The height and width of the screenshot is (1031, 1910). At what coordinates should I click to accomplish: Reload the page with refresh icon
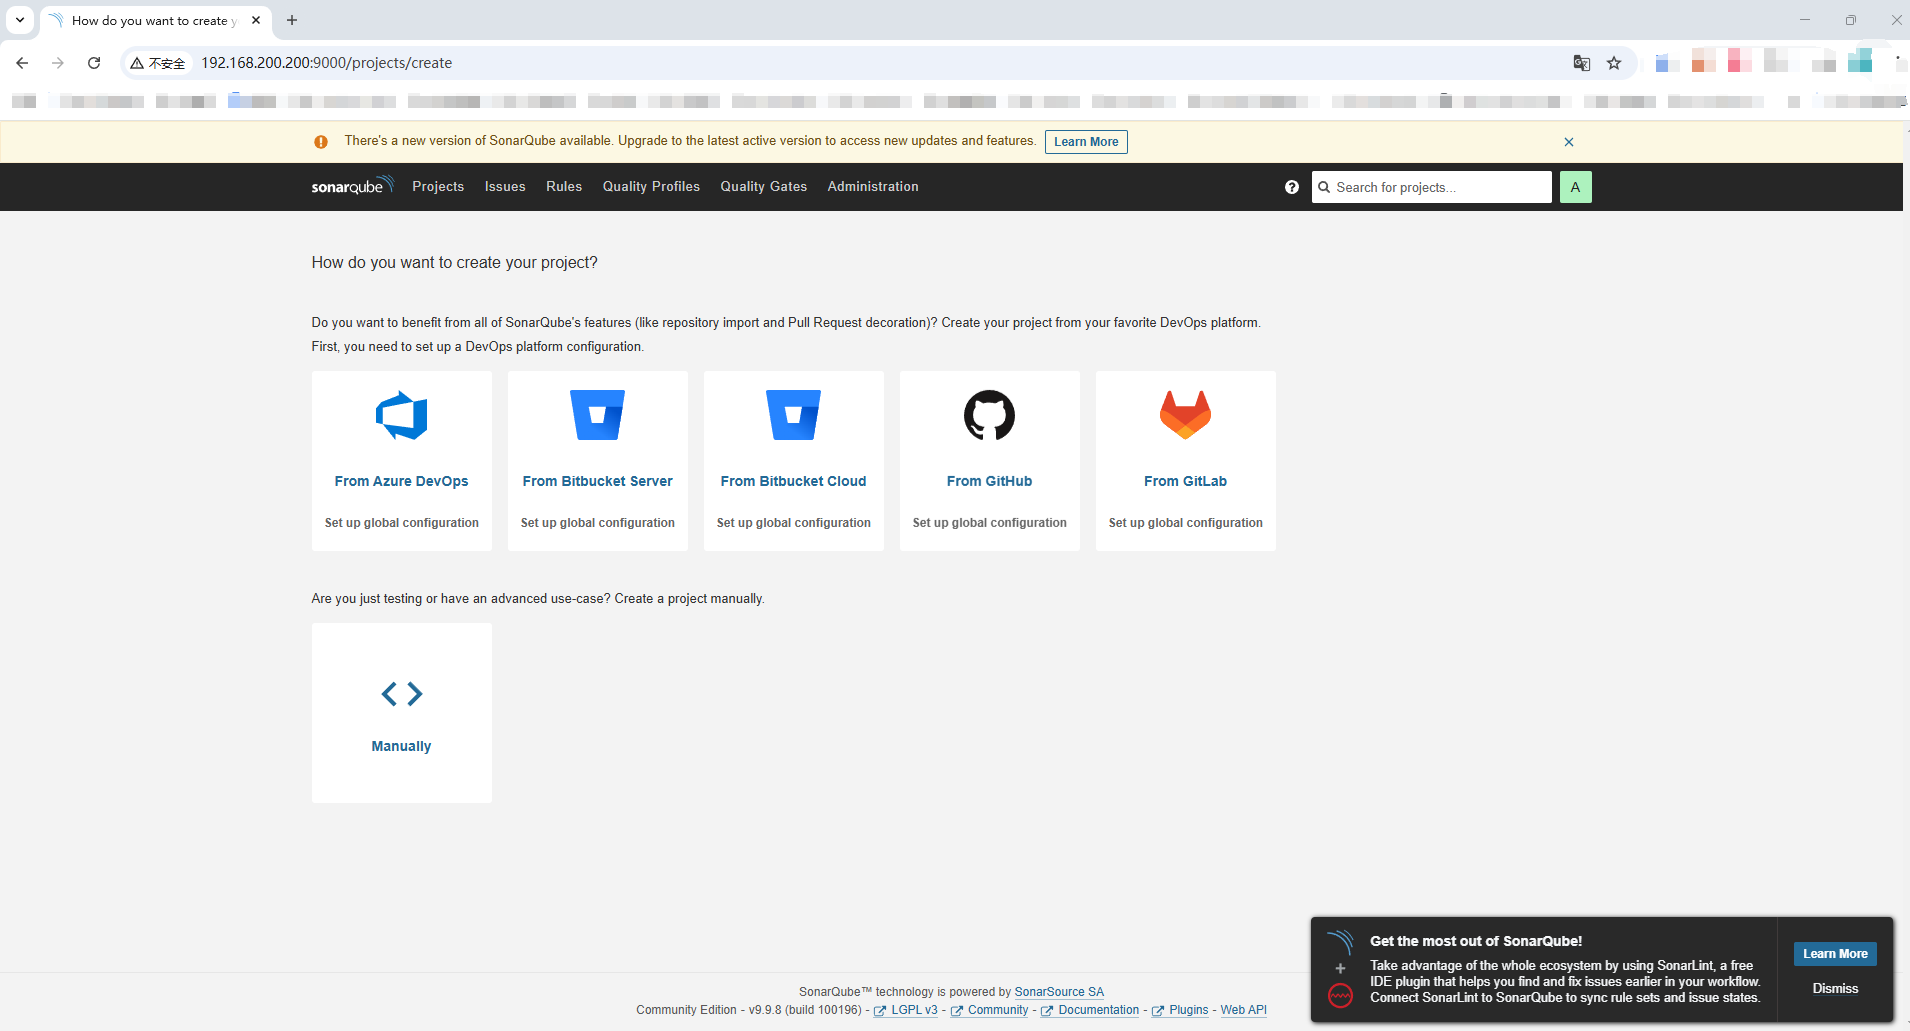click(x=94, y=63)
